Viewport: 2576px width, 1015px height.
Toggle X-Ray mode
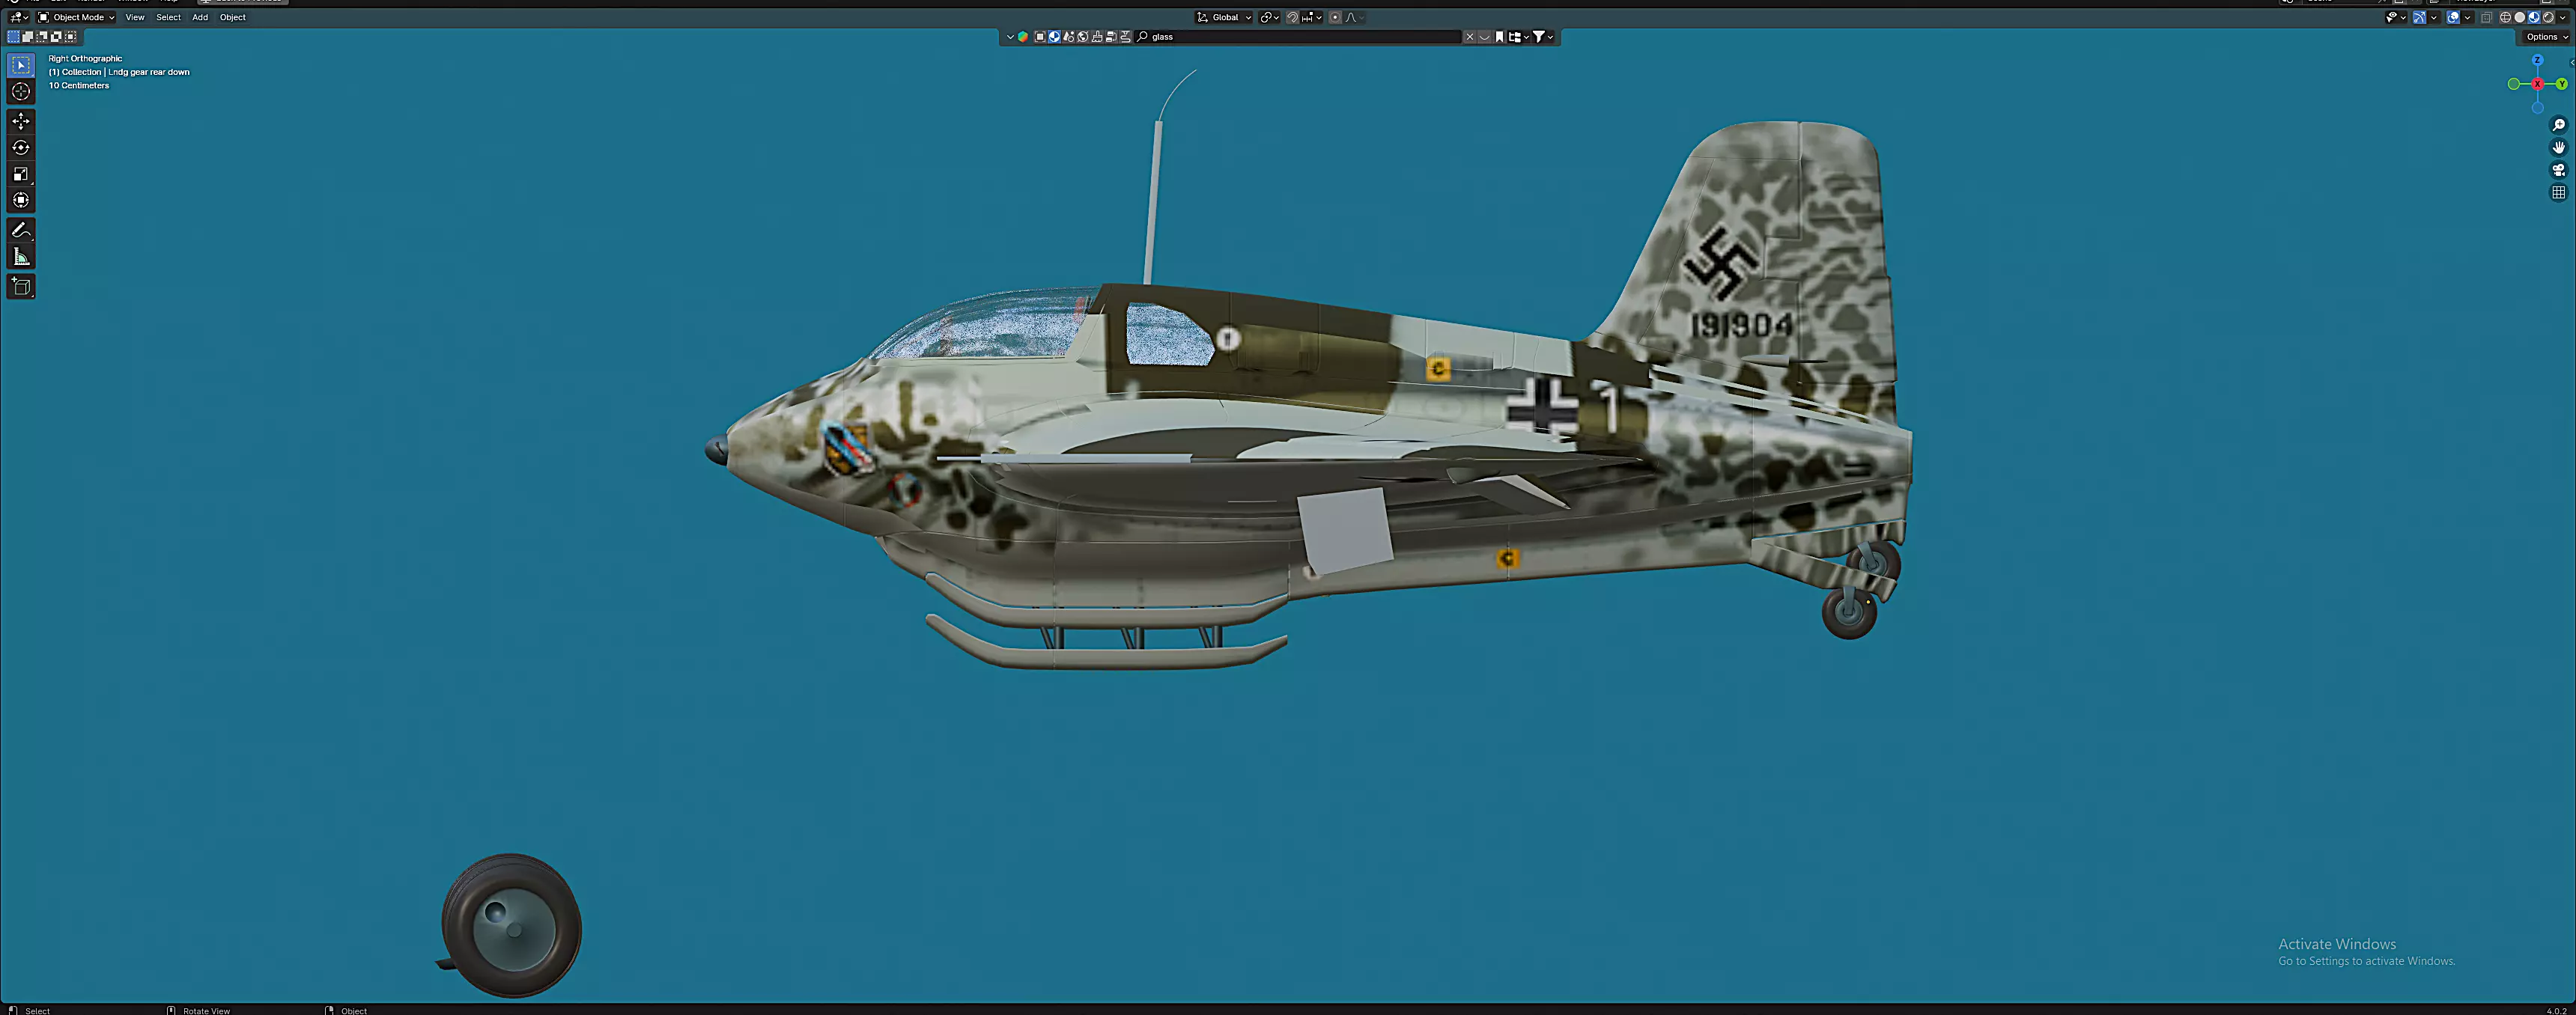tap(2487, 18)
